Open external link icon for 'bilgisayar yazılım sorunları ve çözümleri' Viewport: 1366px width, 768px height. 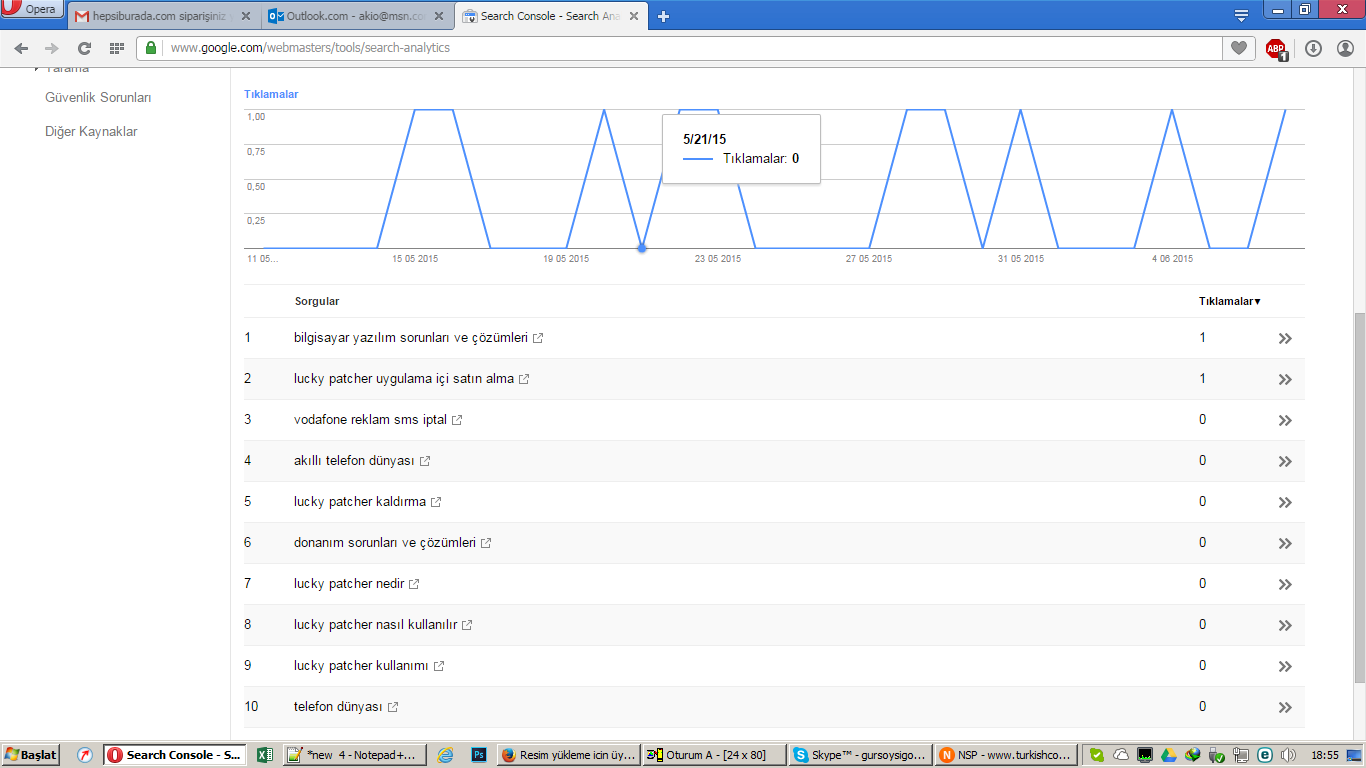click(x=538, y=338)
